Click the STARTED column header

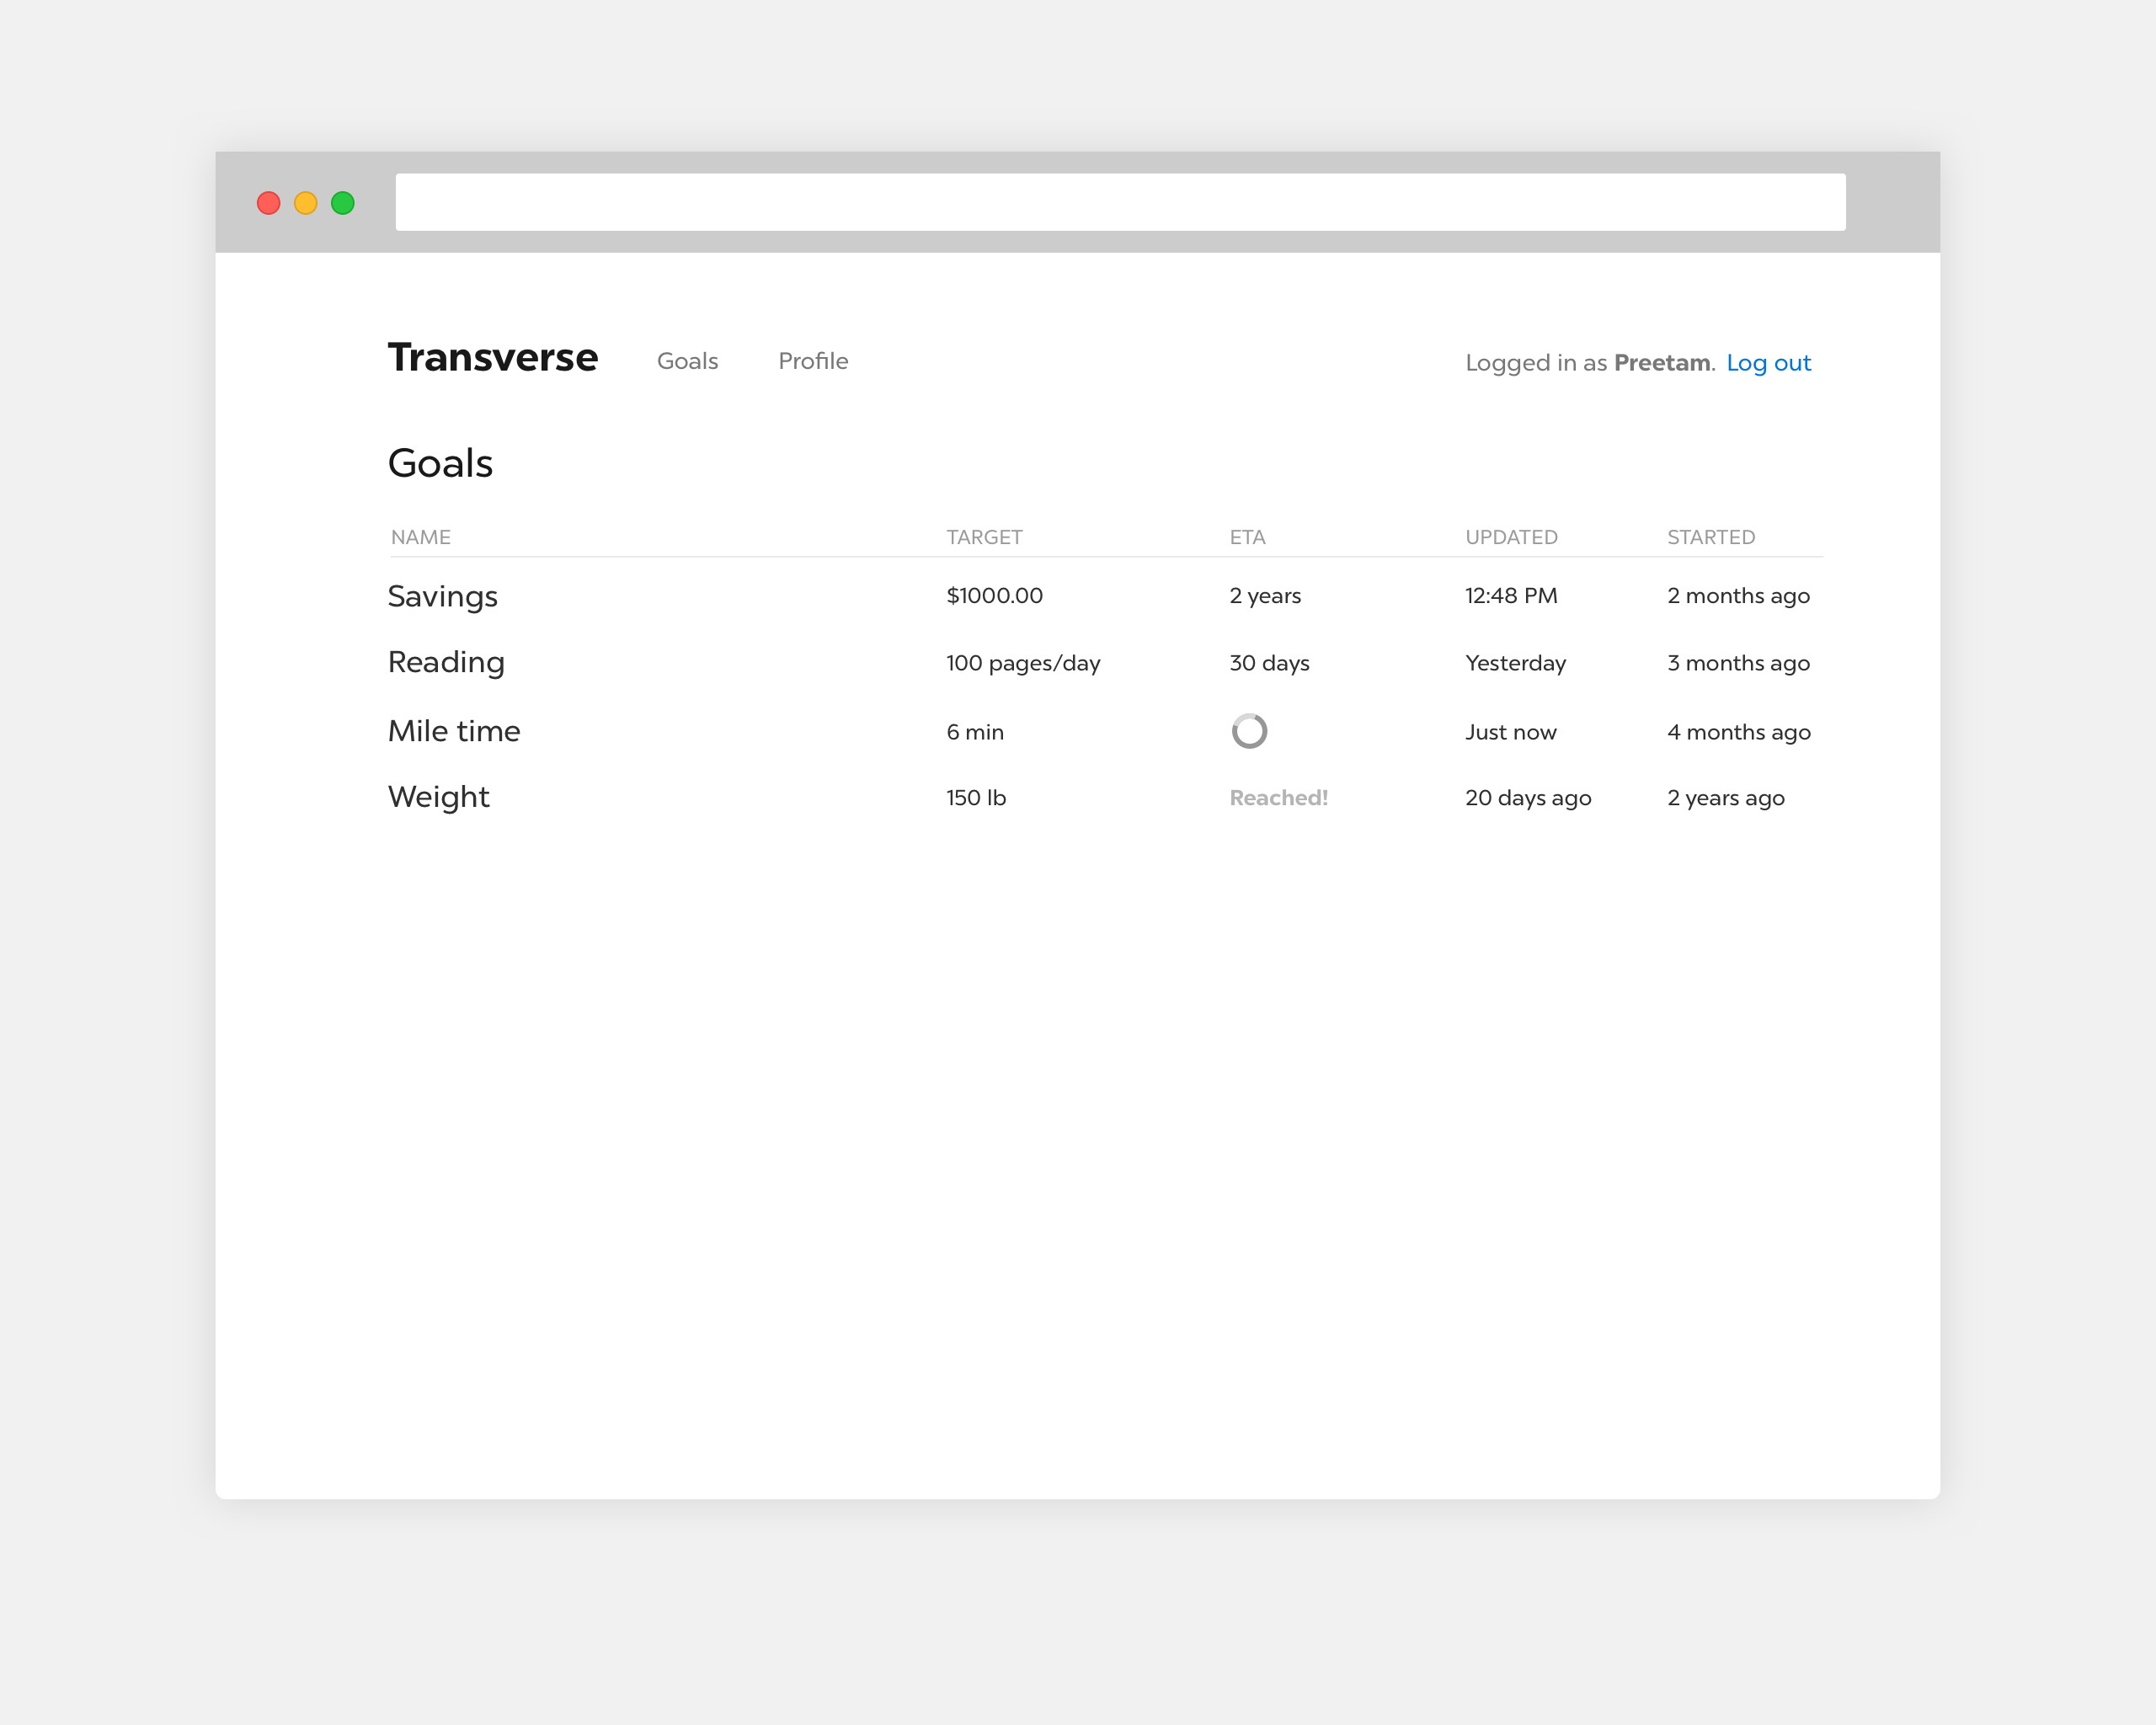click(x=1711, y=537)
